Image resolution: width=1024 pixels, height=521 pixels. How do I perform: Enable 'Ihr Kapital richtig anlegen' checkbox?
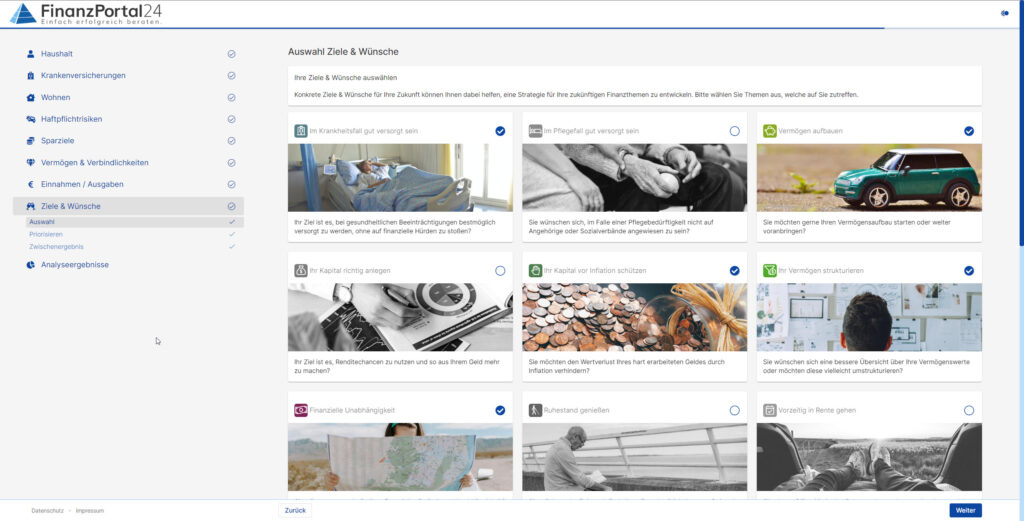(500, 271)
